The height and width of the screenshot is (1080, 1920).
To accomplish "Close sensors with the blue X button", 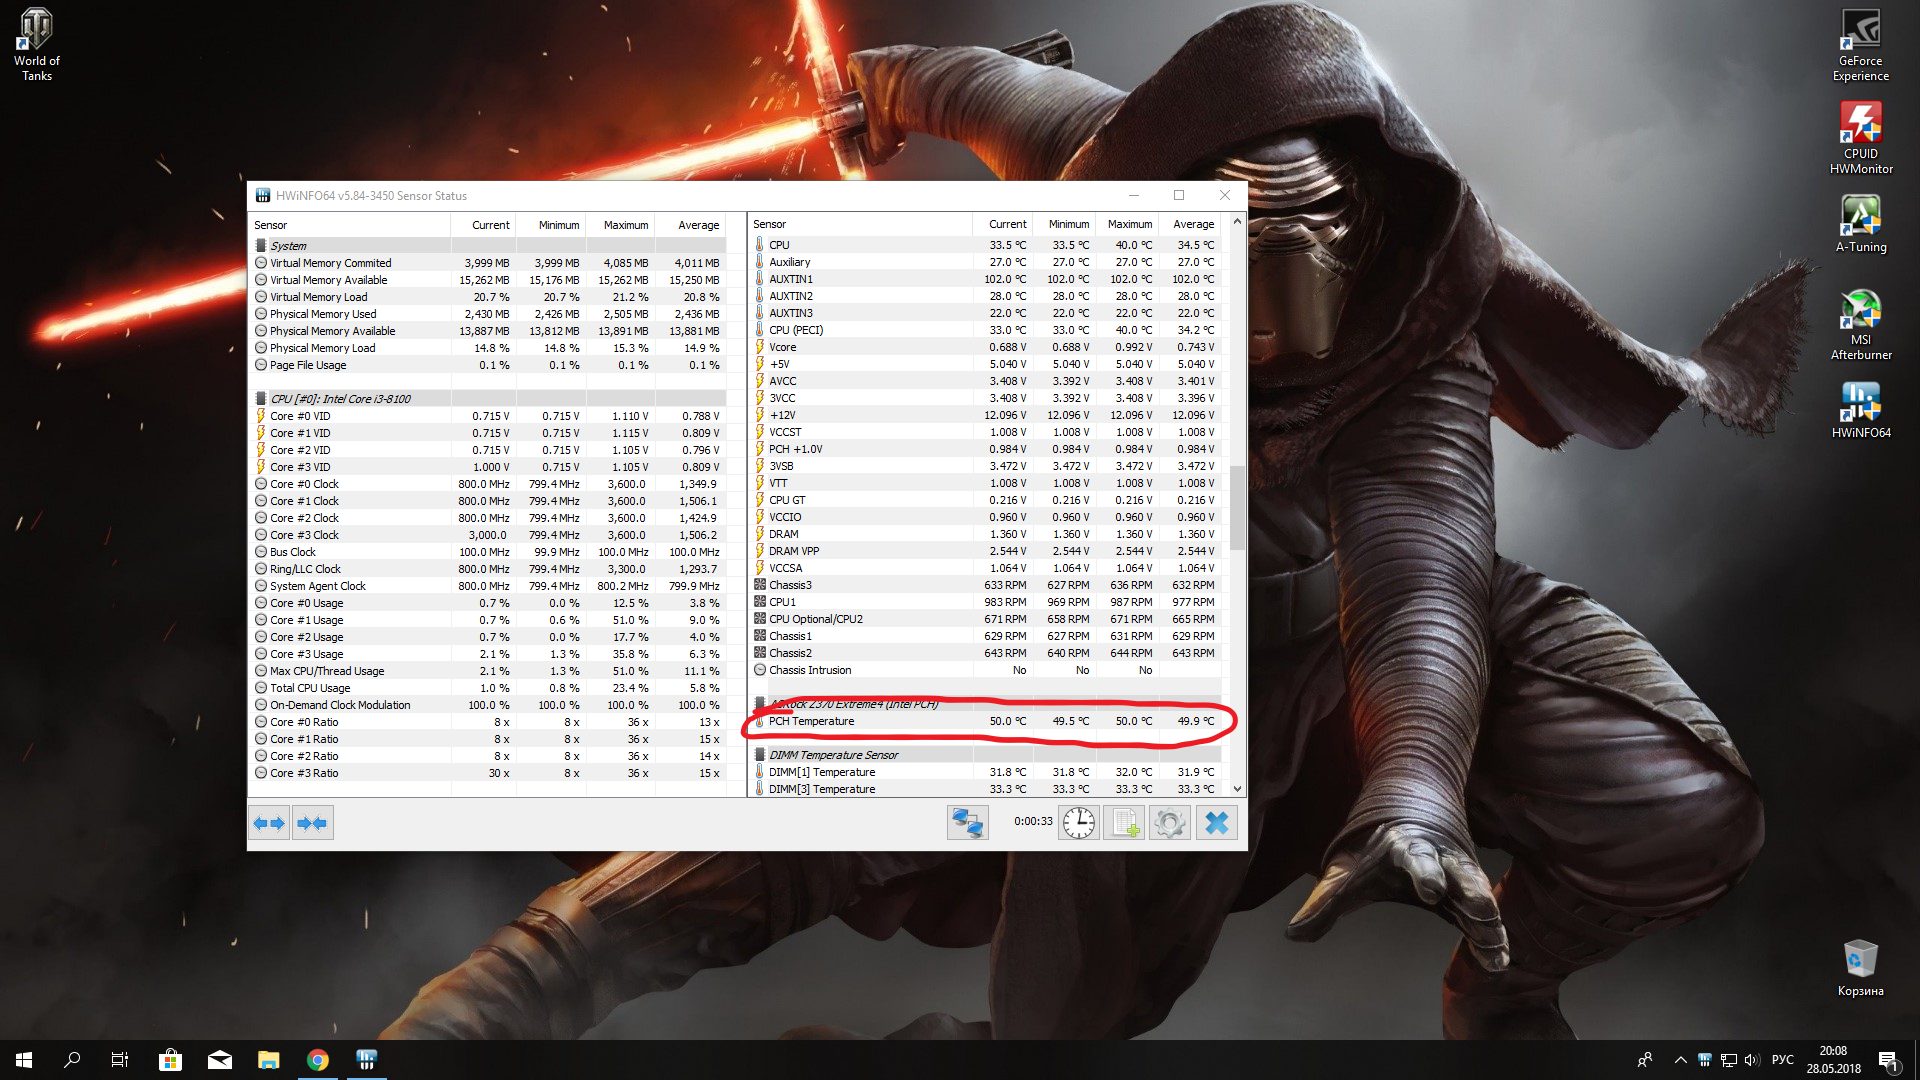I will click(1216, 823).
